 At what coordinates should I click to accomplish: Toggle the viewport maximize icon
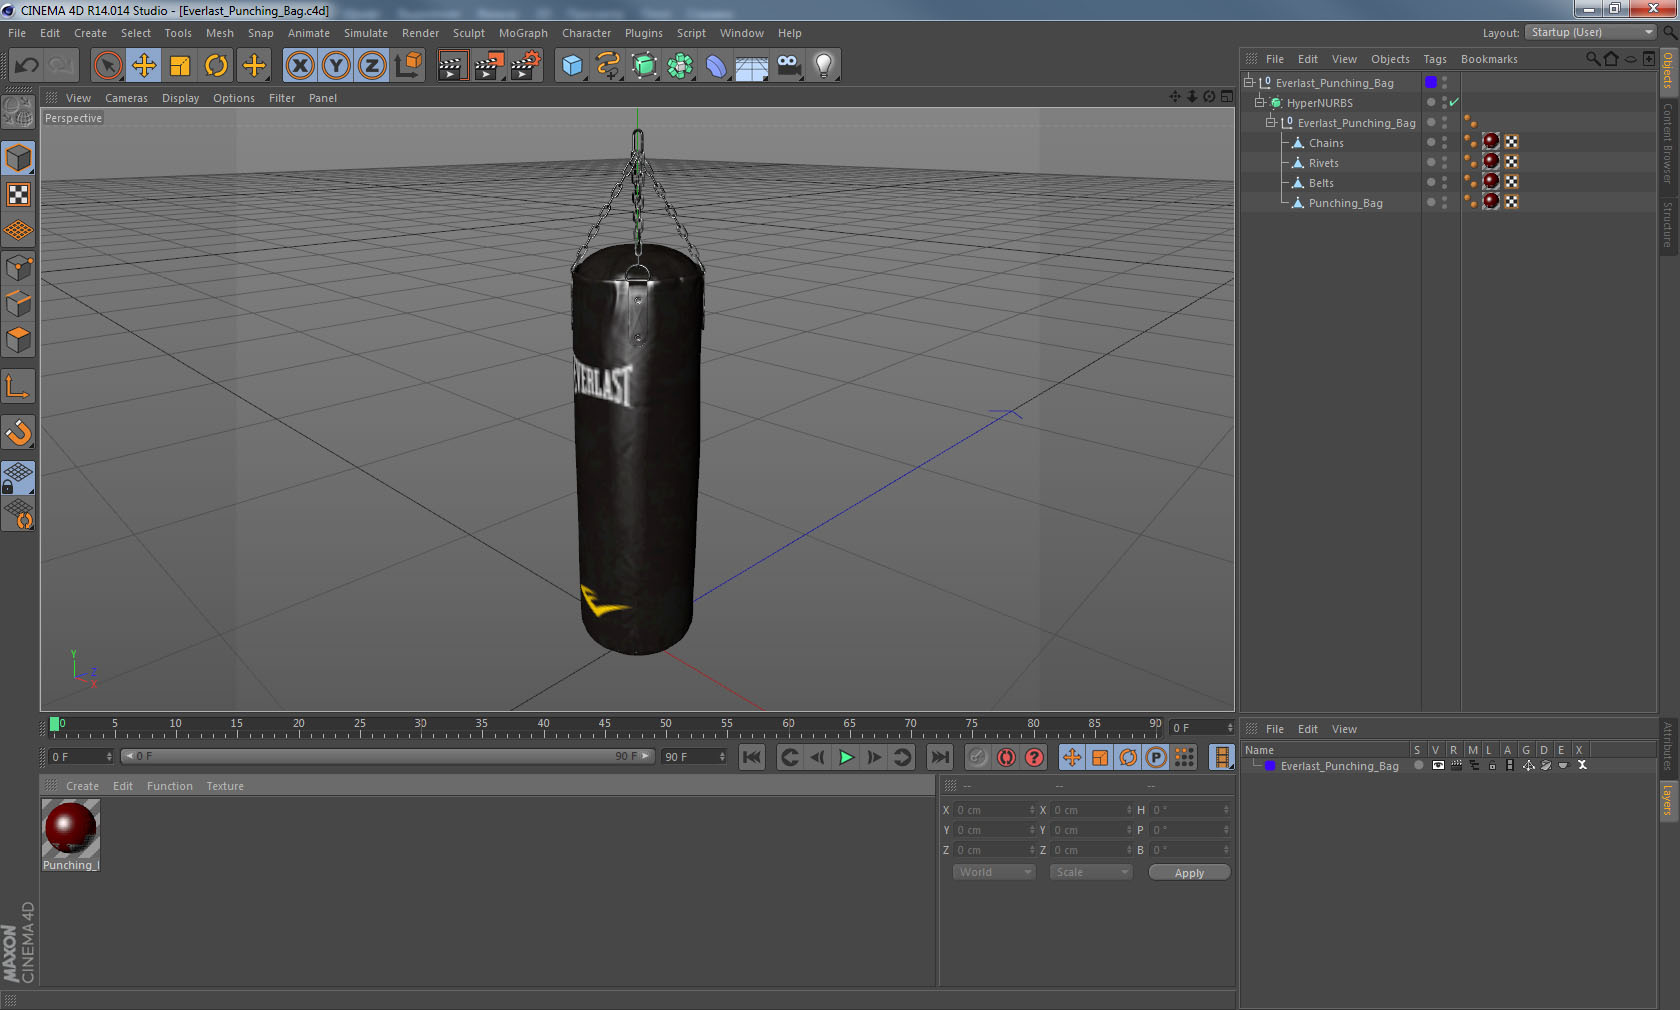pyautogui.click(x=1227, y=97)
